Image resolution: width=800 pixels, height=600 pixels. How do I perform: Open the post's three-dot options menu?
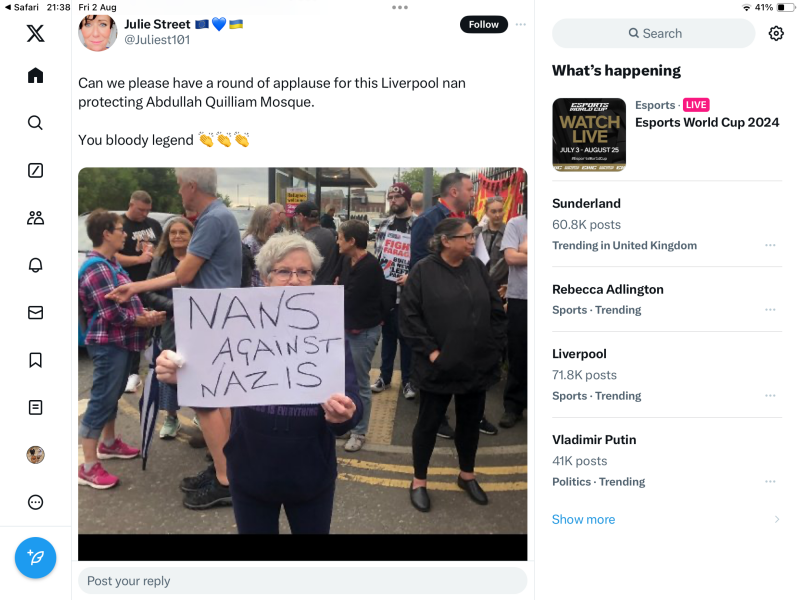(520, 24)
